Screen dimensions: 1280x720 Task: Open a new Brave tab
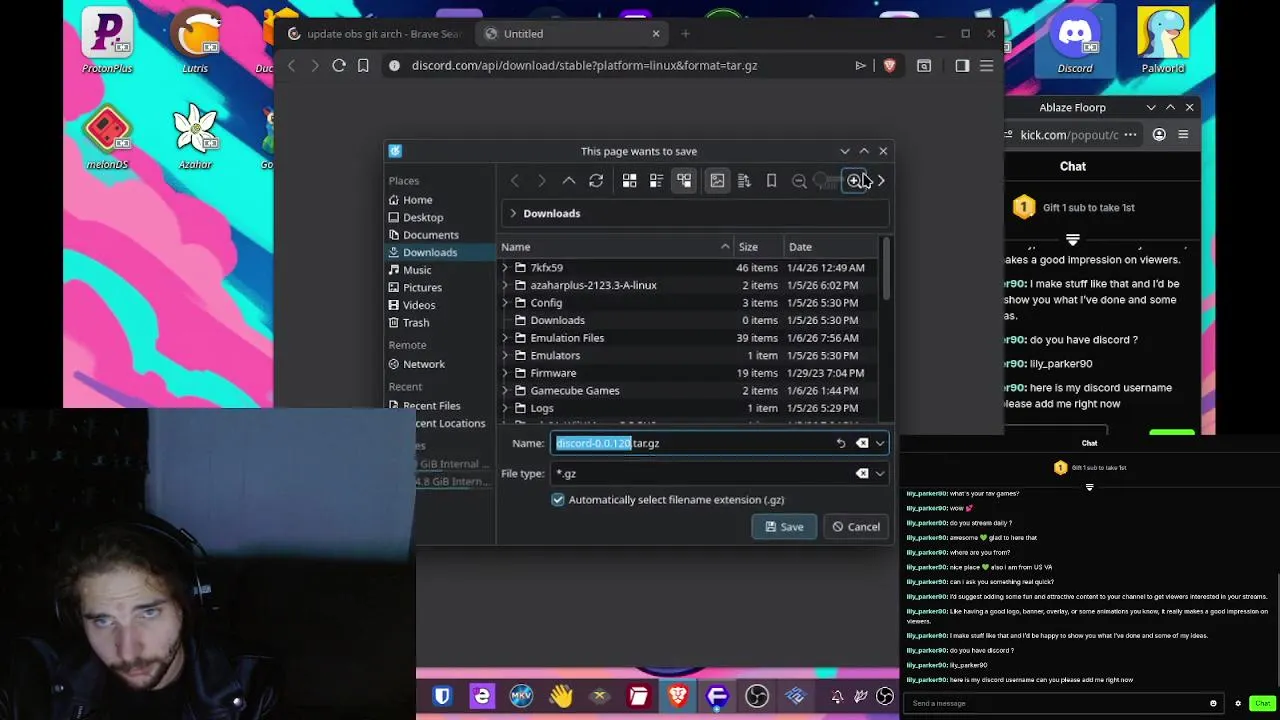click(x=685, y=34)
